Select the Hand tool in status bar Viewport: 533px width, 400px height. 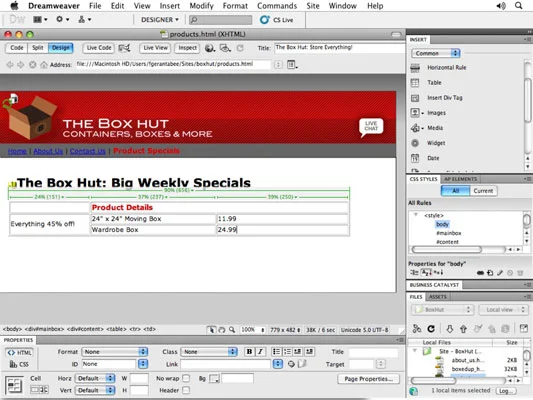tap(222, 330)
